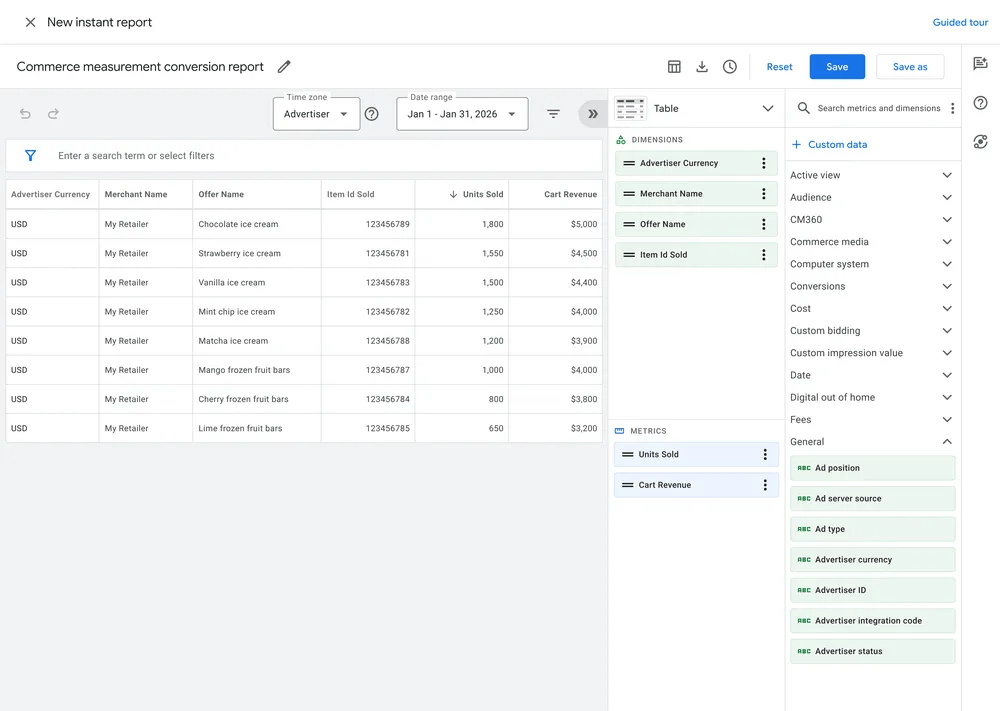The height and width of the screenshot is (711, 1000).
Task: Click the download report icon
Action: [x=702, y=67]
